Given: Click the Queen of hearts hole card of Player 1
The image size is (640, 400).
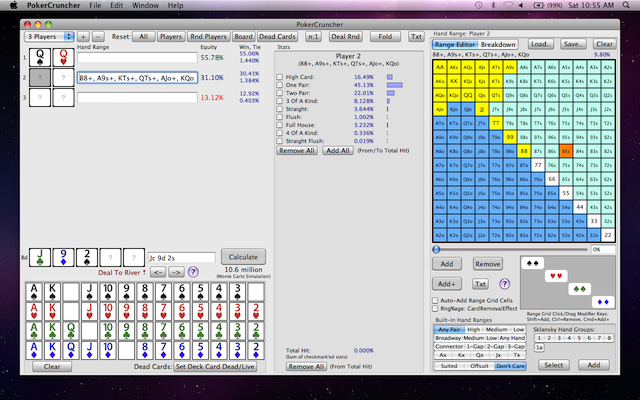Looking at the screenshot, I should pyautogui.click(x=63, y=58).
